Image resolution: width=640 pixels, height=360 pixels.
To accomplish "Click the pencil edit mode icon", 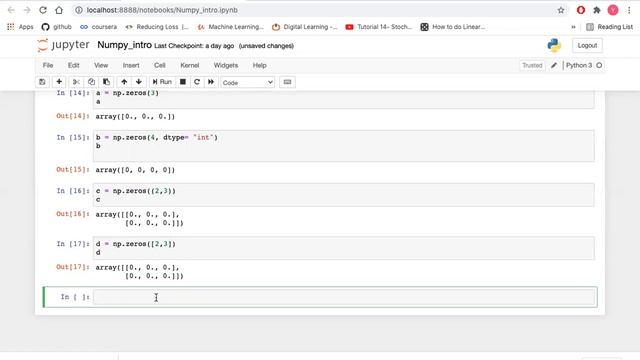I will click(x=554, y=65).
